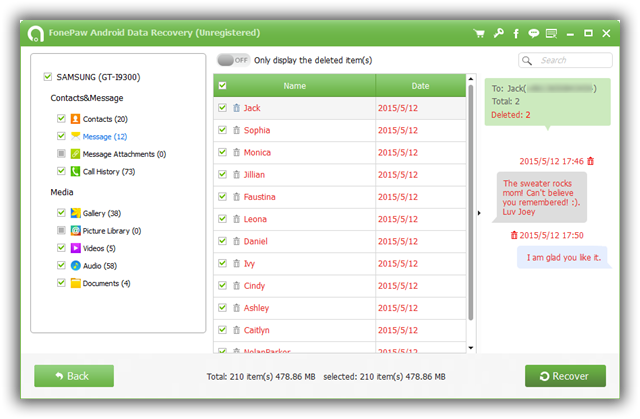Click the trash icon next to 17:50 timestamp
Image resolution: width=640 pixels, height=419 pixels.
coord(514,235)
